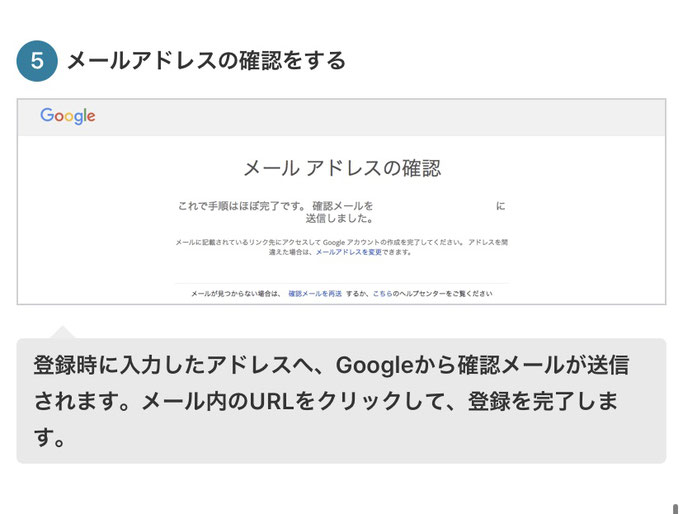Click the 確認メールを再送 link

315,294
